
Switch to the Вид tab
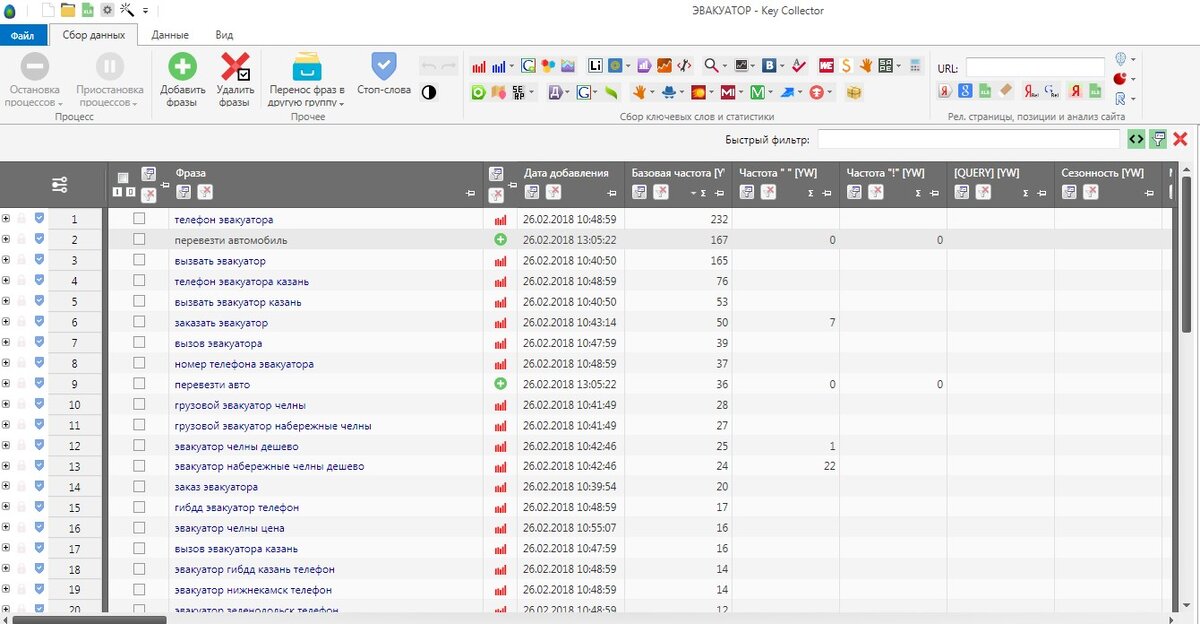(x=225, y=35)
